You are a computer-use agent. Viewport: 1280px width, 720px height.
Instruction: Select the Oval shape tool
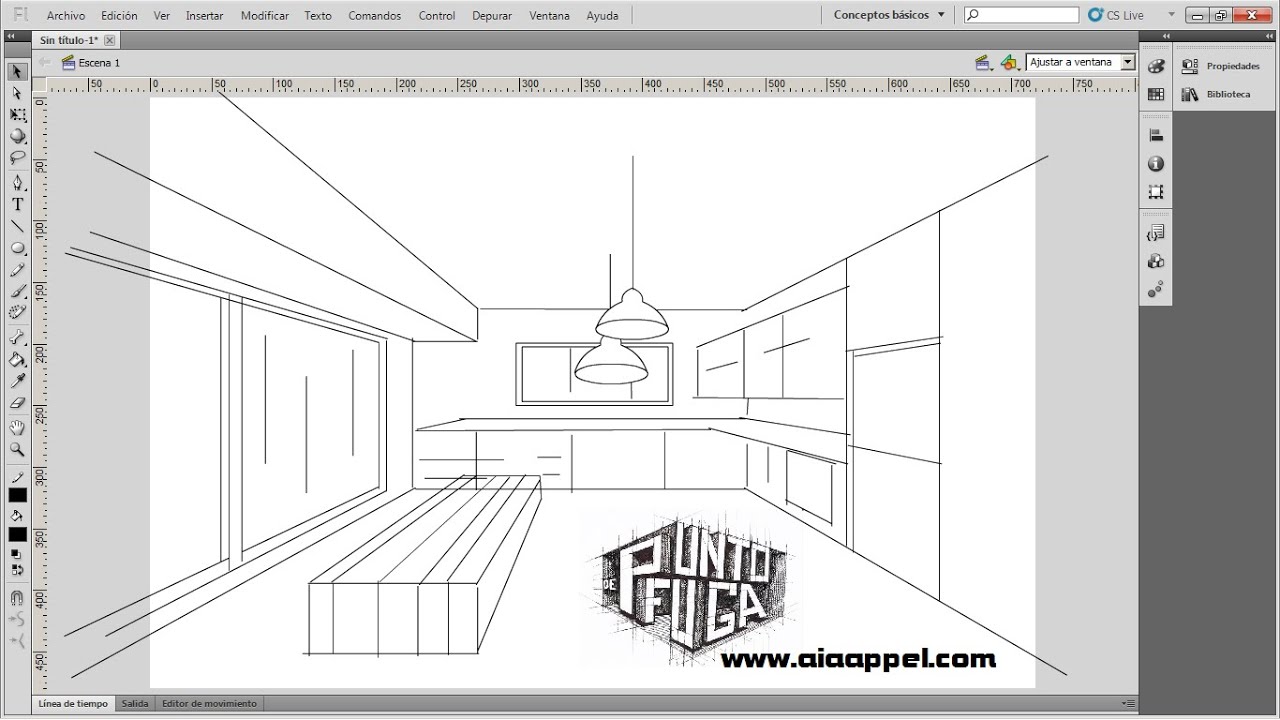pos(17,247)
